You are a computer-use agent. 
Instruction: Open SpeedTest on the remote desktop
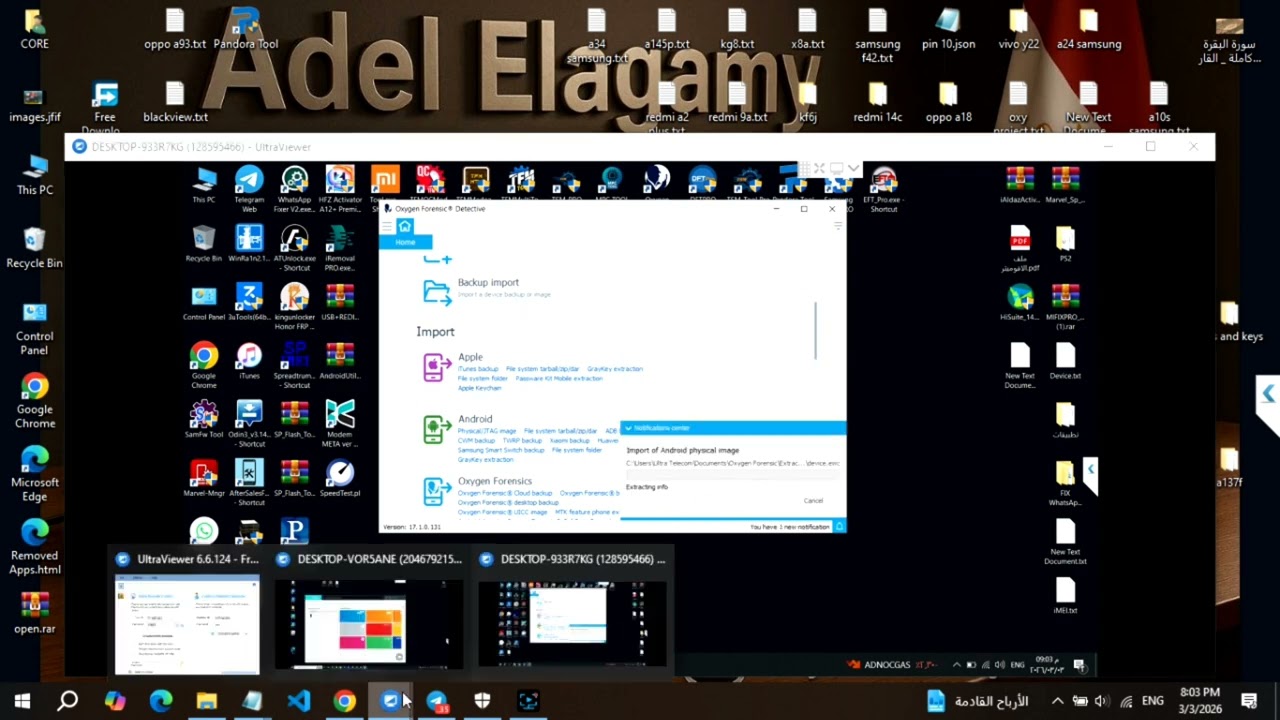340,479
